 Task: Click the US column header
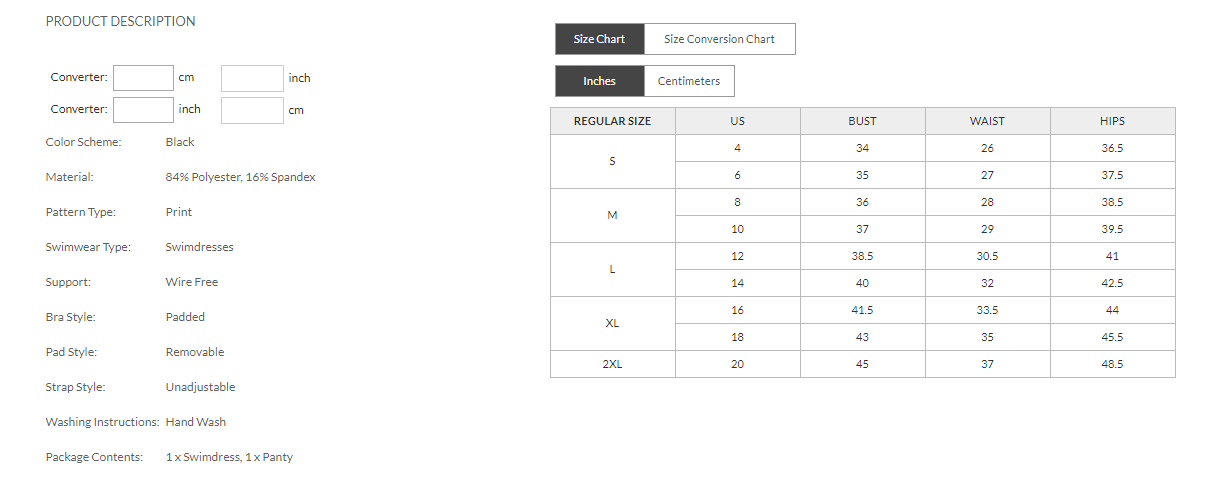click(737, 121)
